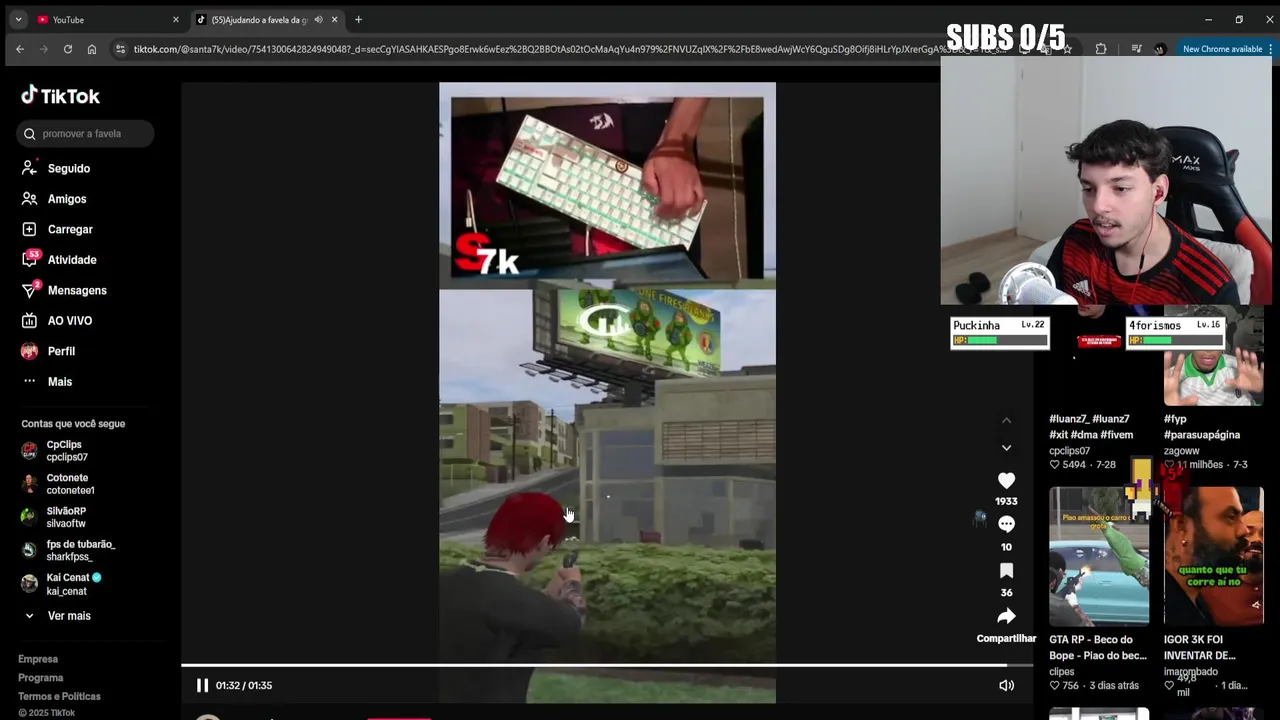This screenshot has height=720, width=1280.
Task: Reload the page
Action: [x=68, y=49]
